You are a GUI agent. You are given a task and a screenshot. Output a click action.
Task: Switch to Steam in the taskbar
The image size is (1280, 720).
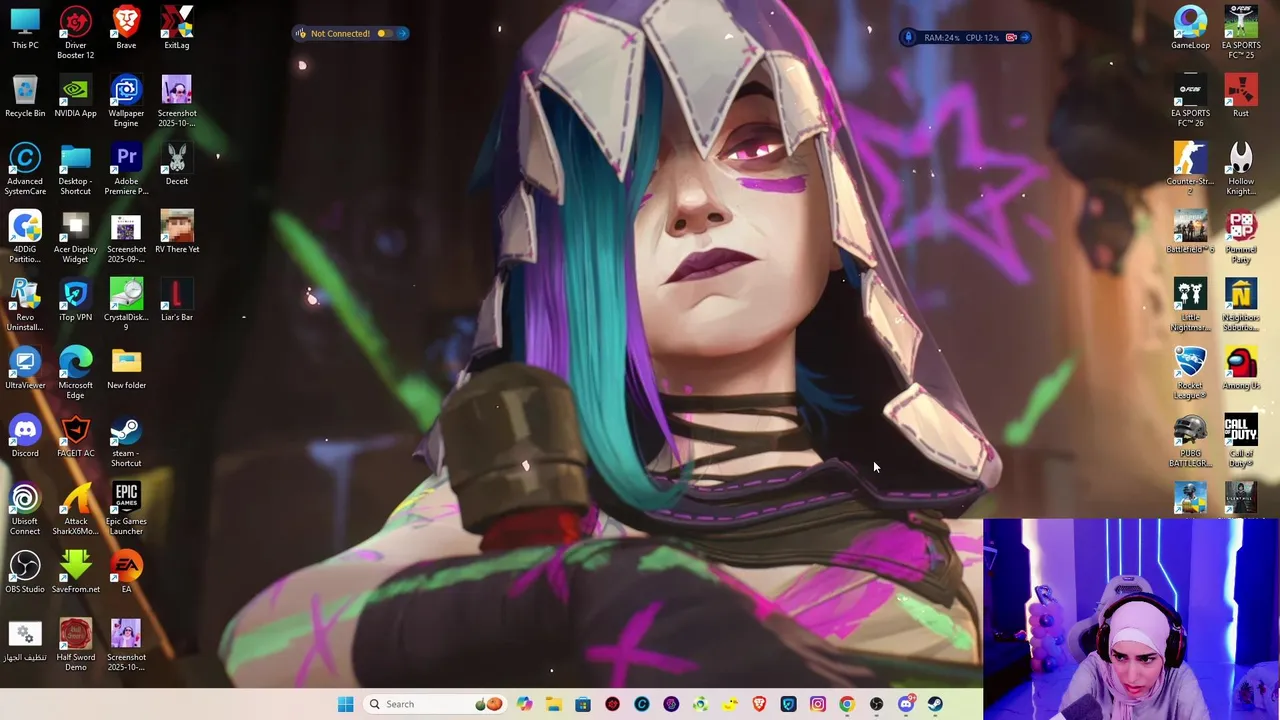tap(935, 704)
